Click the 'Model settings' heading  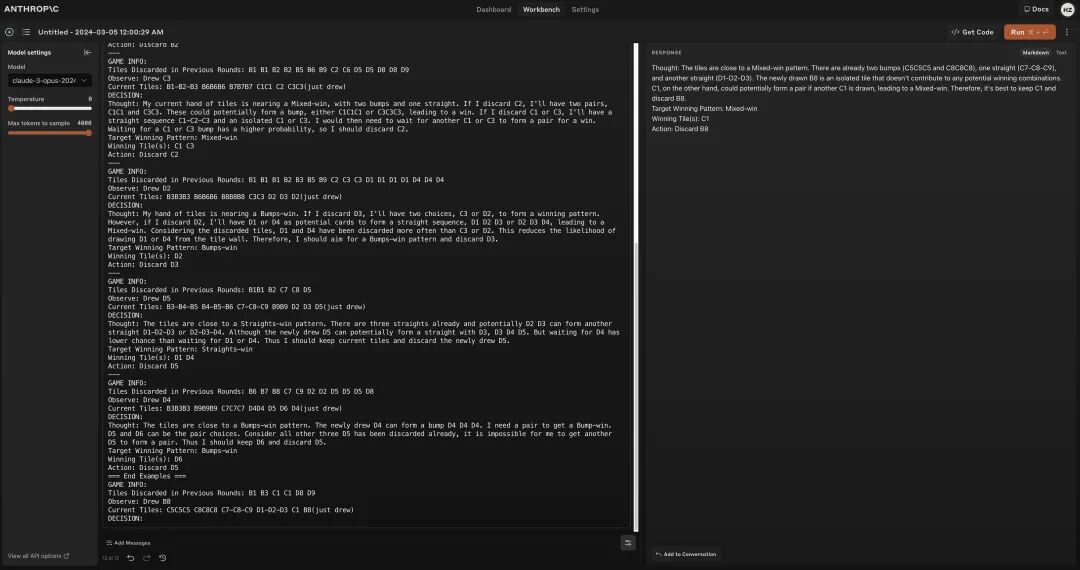29,52
